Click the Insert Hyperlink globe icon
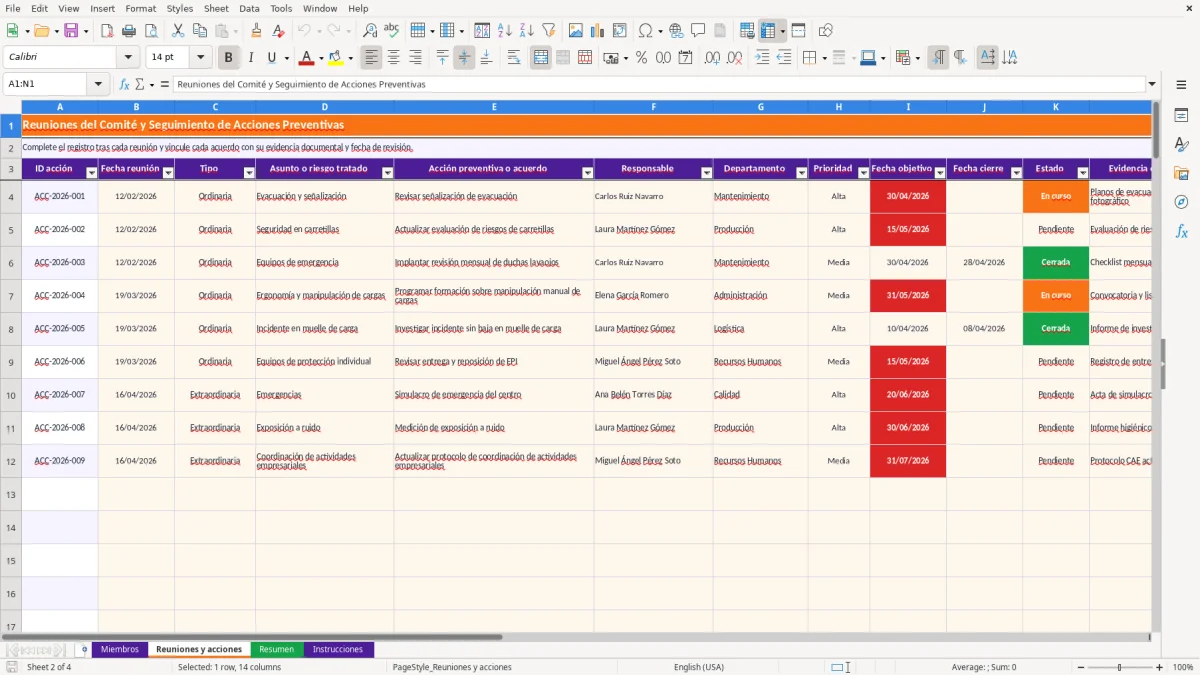 point(676,31)
